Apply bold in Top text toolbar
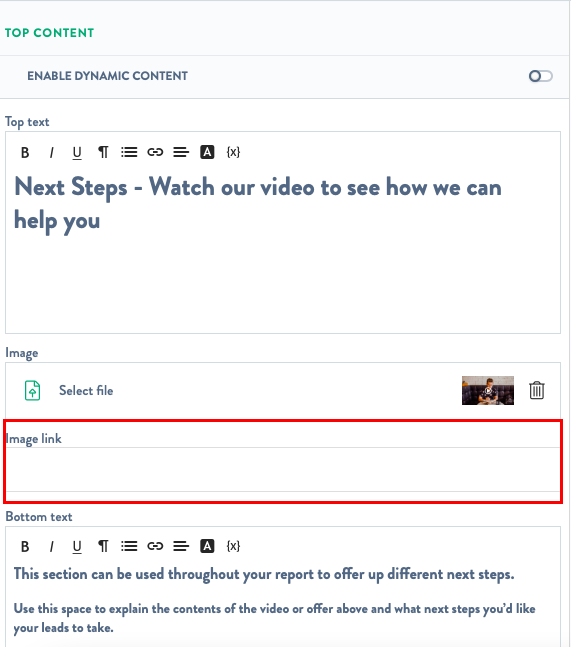The width and height of the screenshot is (571, 647). click(x=25, y=153)
